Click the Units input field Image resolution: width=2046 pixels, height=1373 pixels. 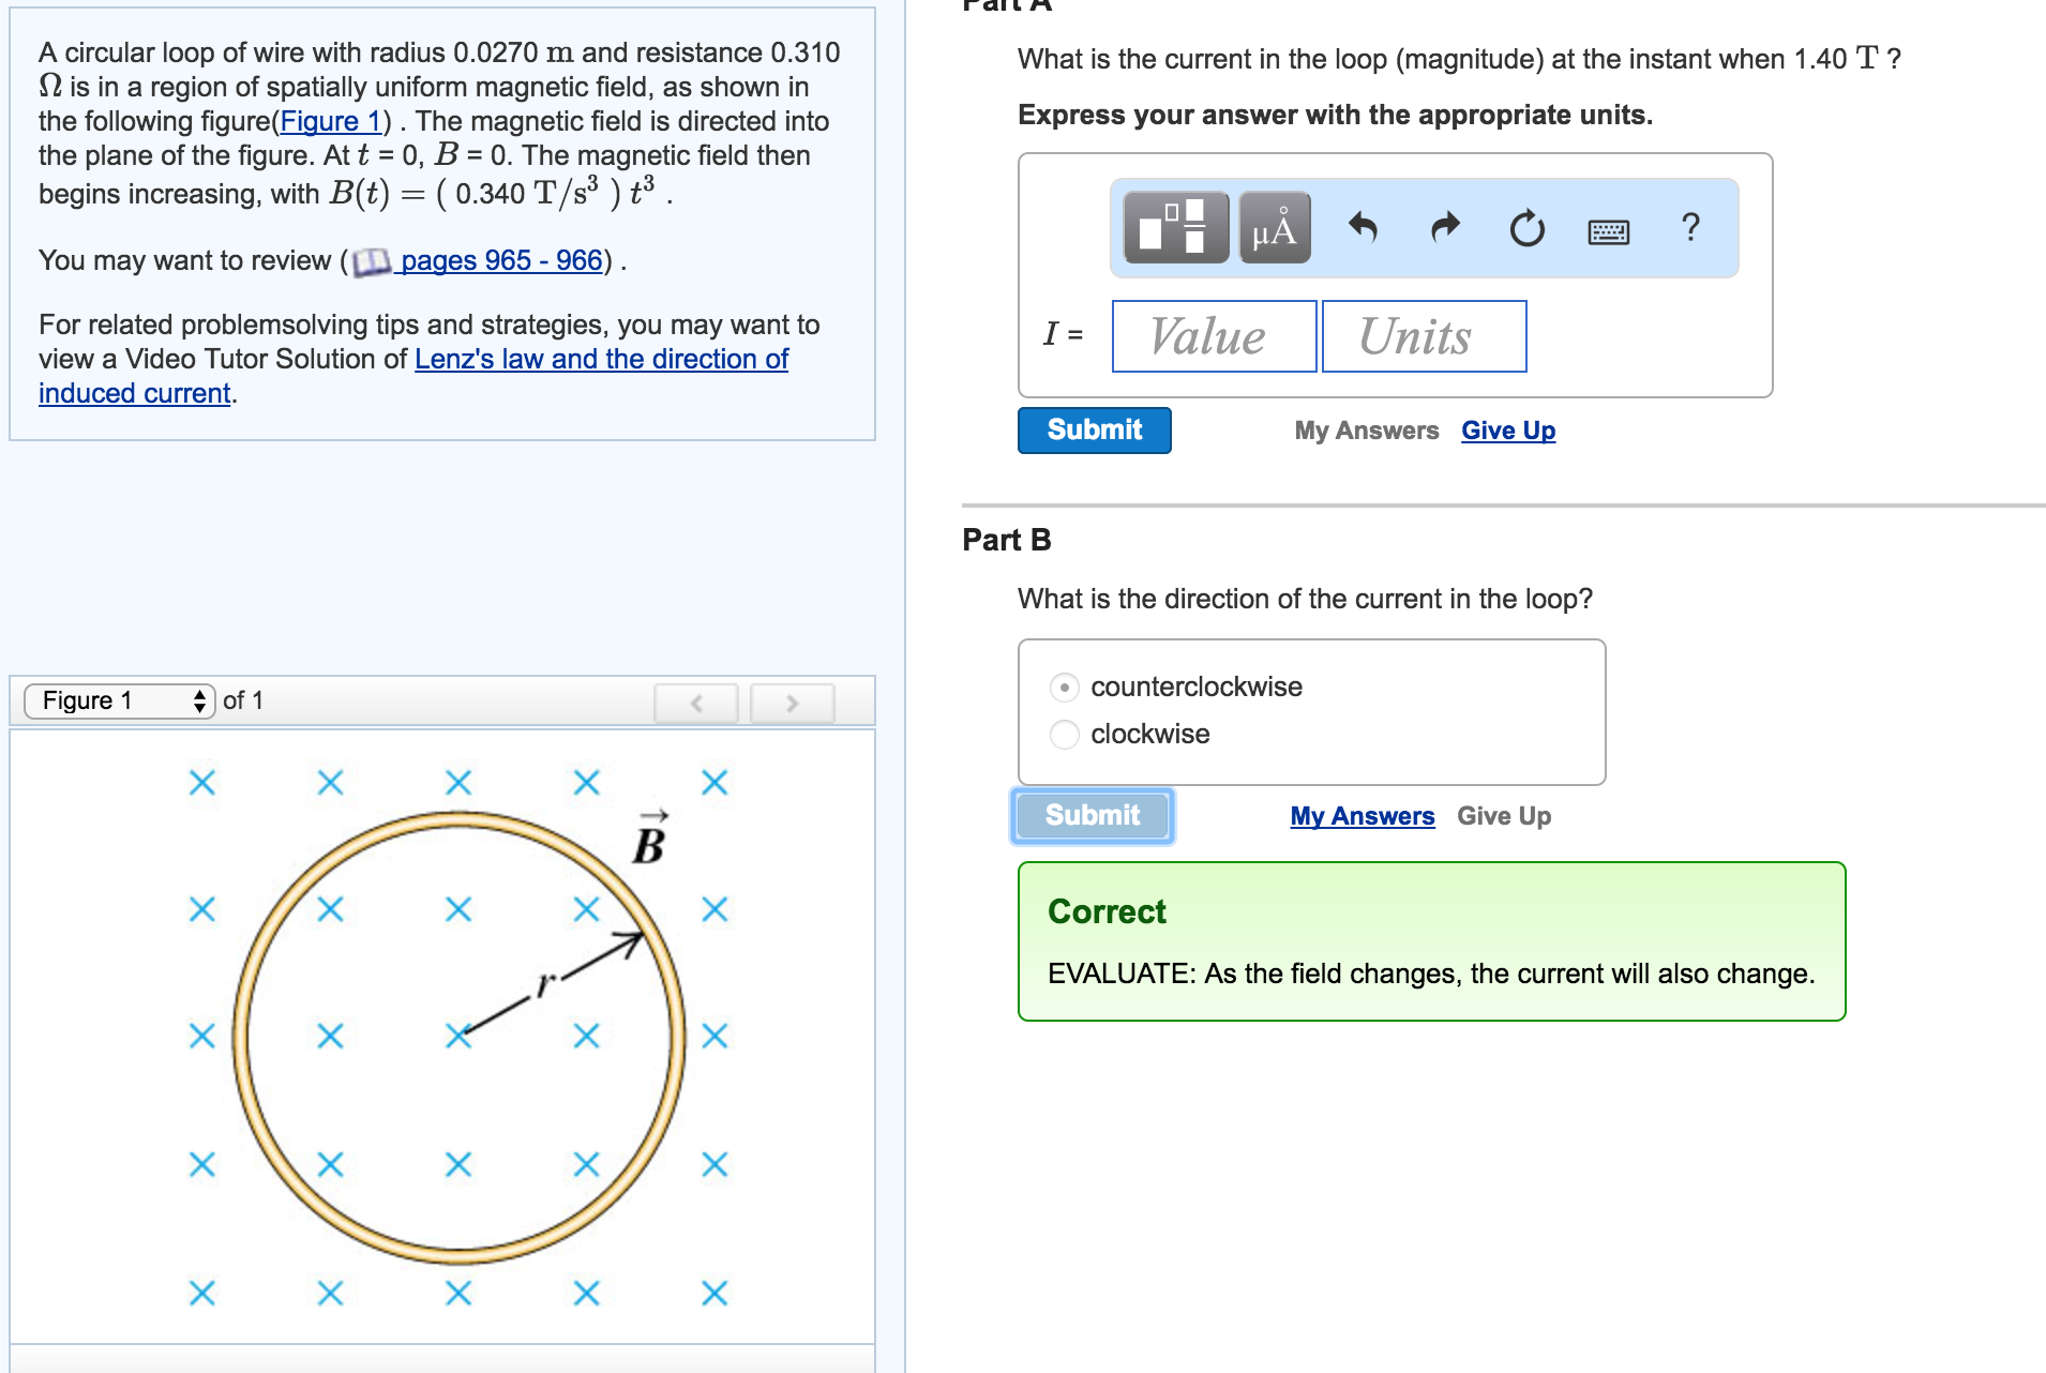point(1424,336)
